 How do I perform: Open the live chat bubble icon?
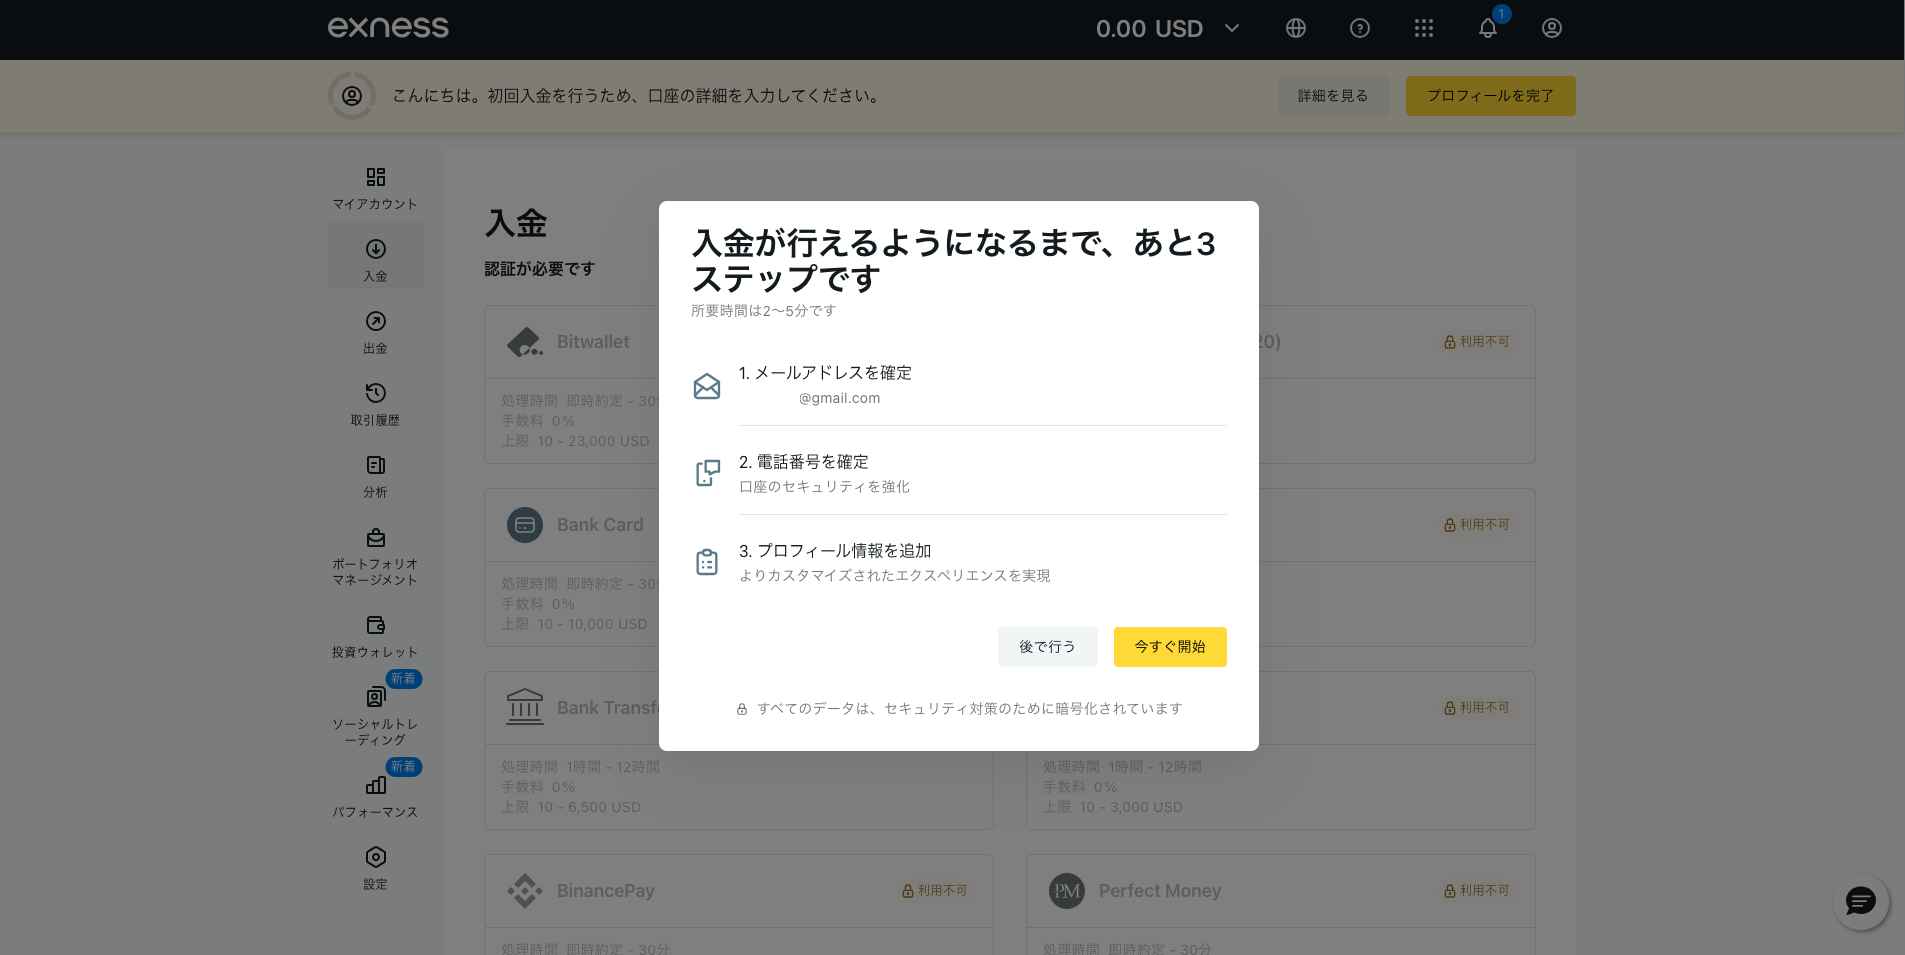pos(1860,902)
